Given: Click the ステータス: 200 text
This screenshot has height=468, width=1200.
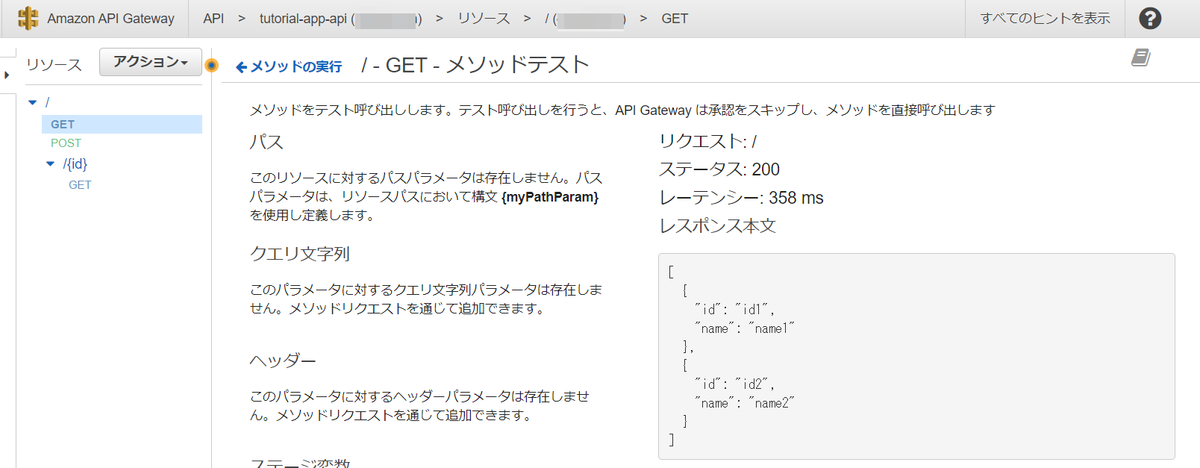Looking at the screenshot, I should coord(719,169).
